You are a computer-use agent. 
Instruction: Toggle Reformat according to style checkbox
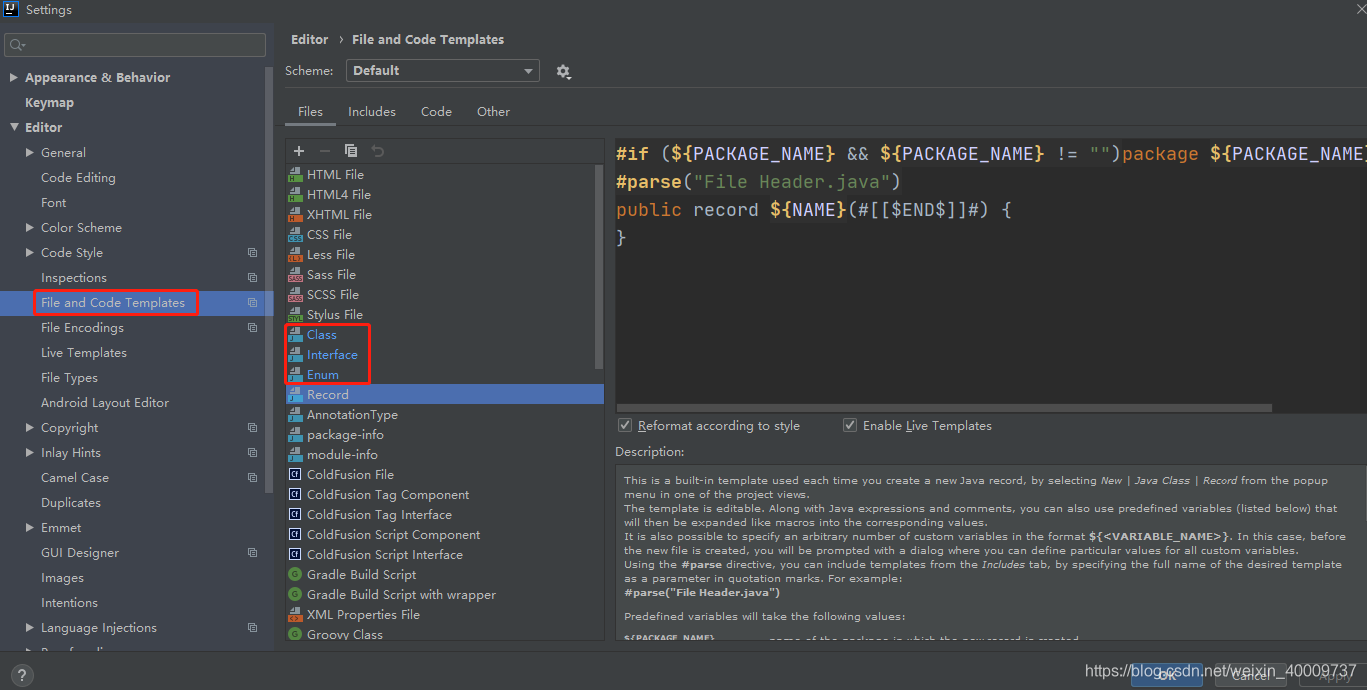pos(625,425)
